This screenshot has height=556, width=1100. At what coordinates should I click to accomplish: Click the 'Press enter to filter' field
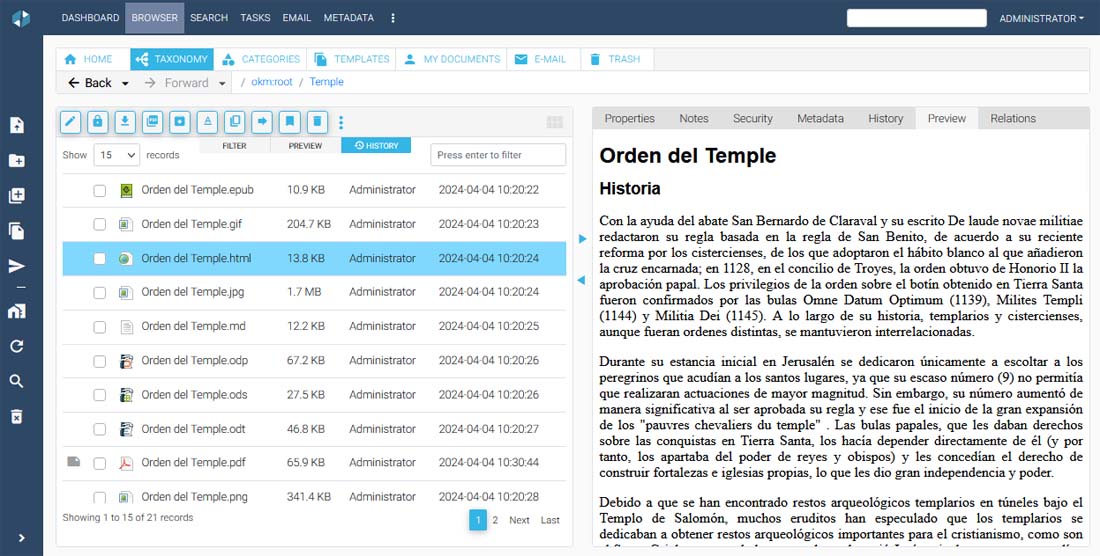[x=498, y=155]
